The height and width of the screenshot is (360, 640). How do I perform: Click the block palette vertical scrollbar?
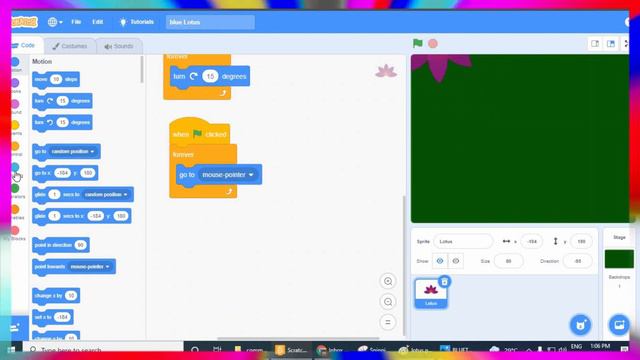click(142, 69)
